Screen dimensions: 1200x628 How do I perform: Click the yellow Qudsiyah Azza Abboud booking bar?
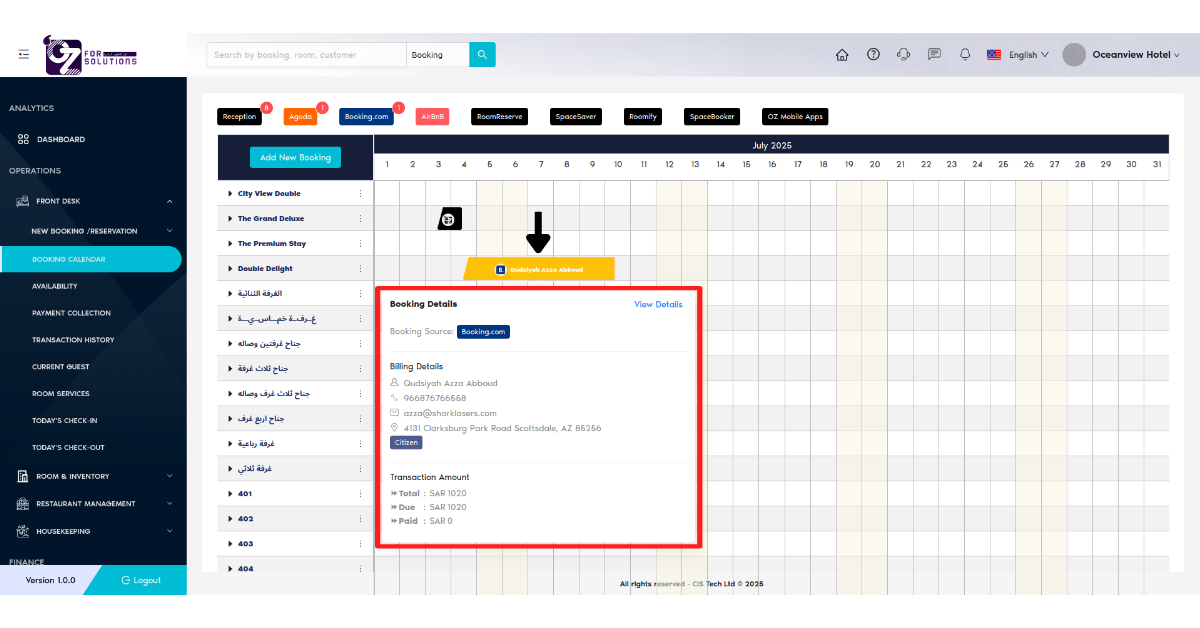tap(540, 268)
